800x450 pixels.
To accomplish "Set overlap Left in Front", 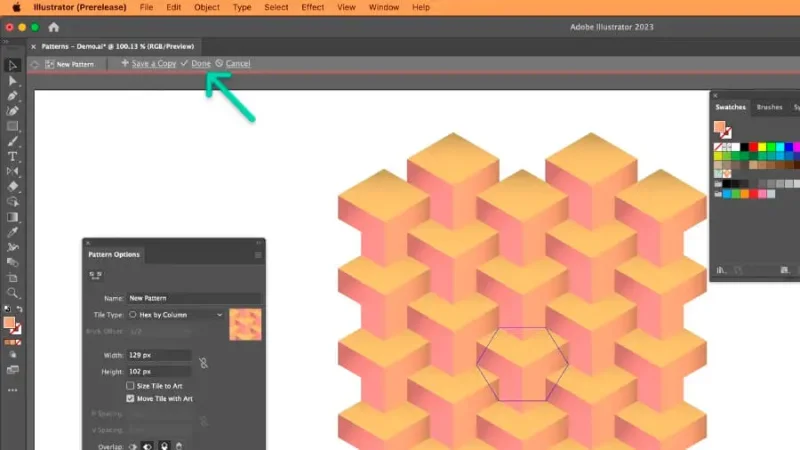I will point(133,446).
